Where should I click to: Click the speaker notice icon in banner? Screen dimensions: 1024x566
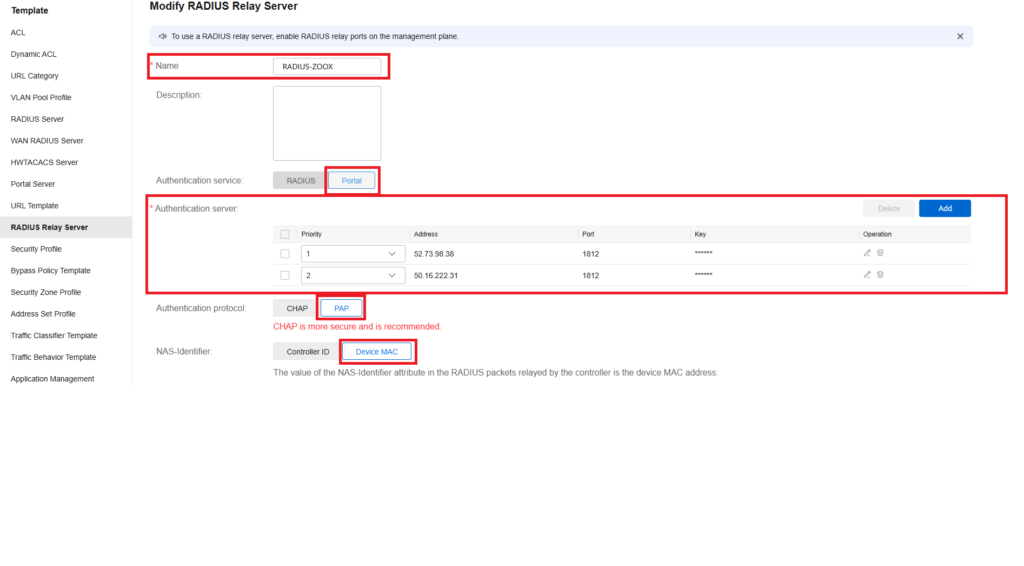pos(163,37)
